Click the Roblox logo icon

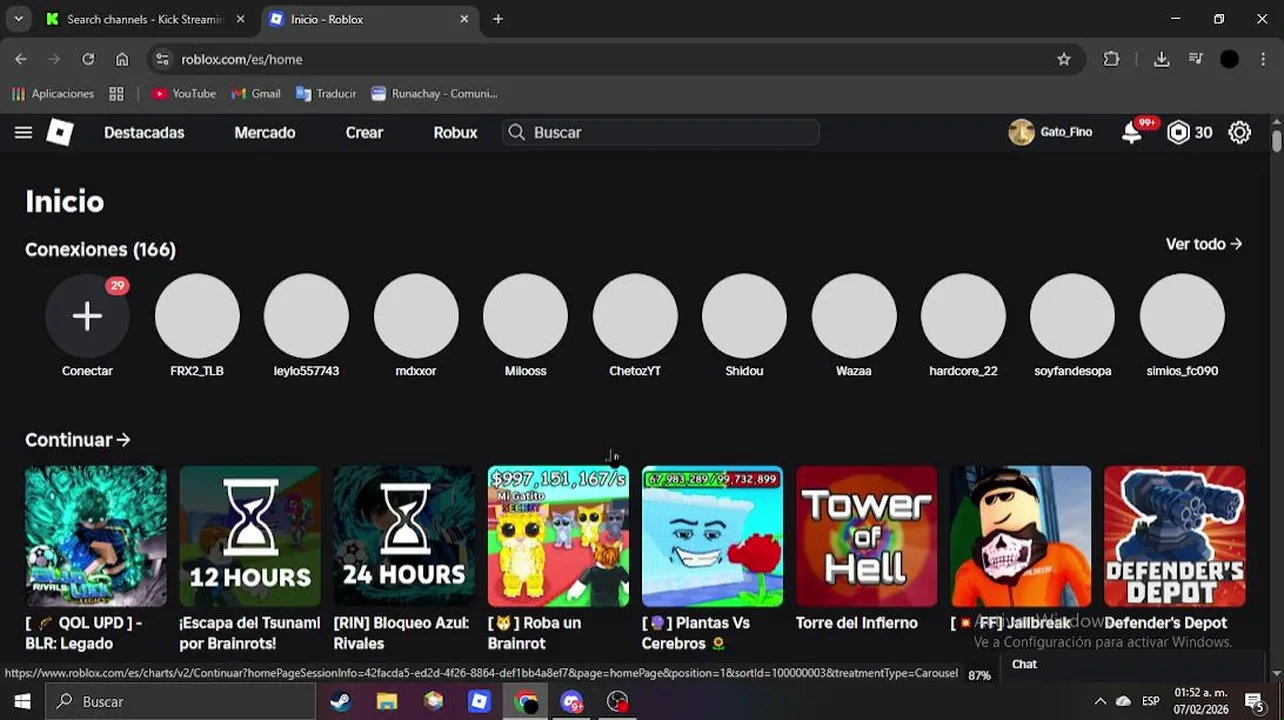coord(60,132)
